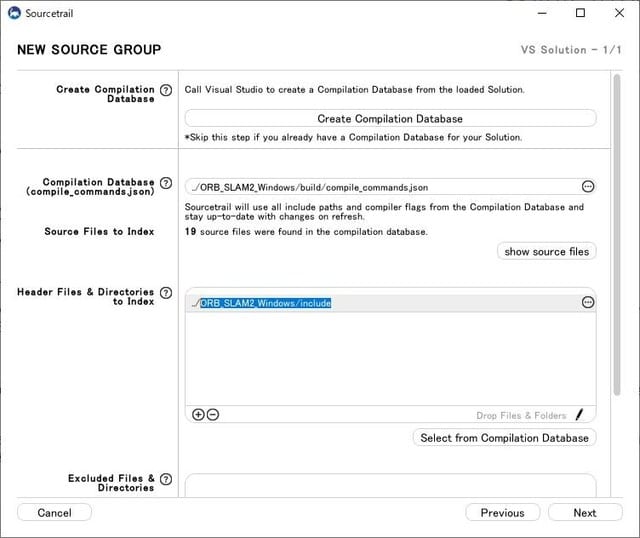
Task: Click pencil icon to edit header paths
Action: click(580, 415)
